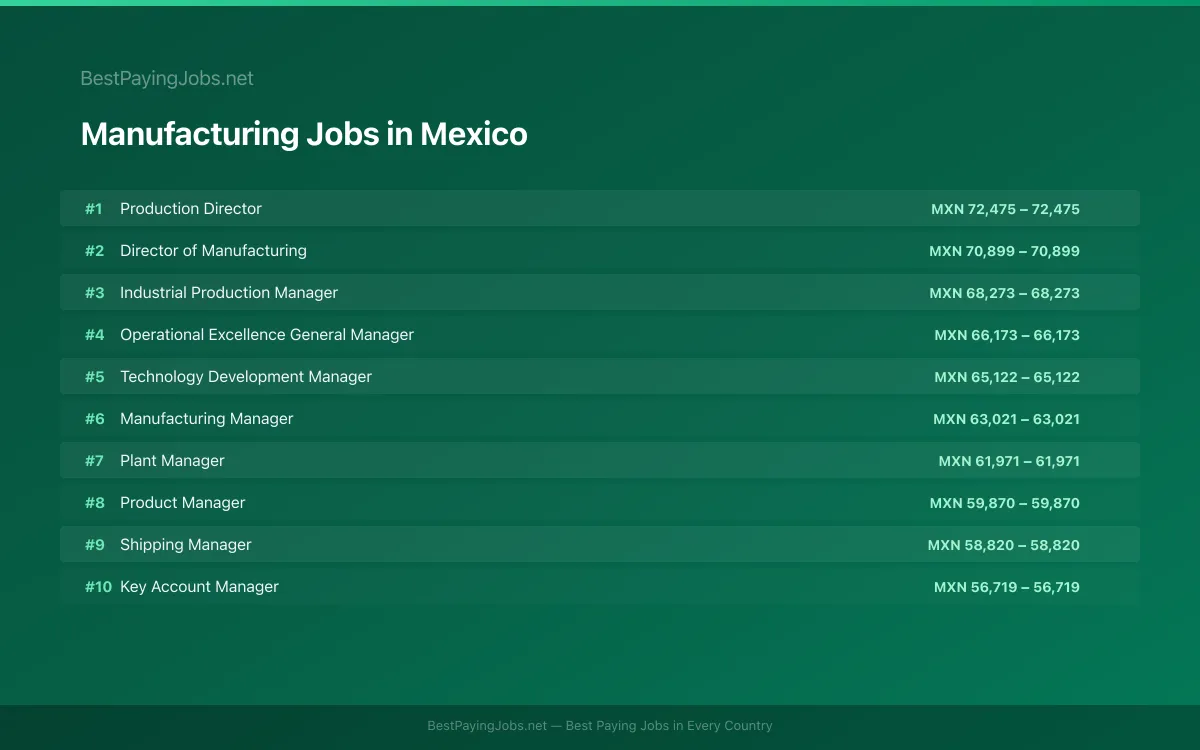Click footer text Best Paying Jobs in Every Country
The width and height of the screenshot is (1200, 750).
click(669, 726)
